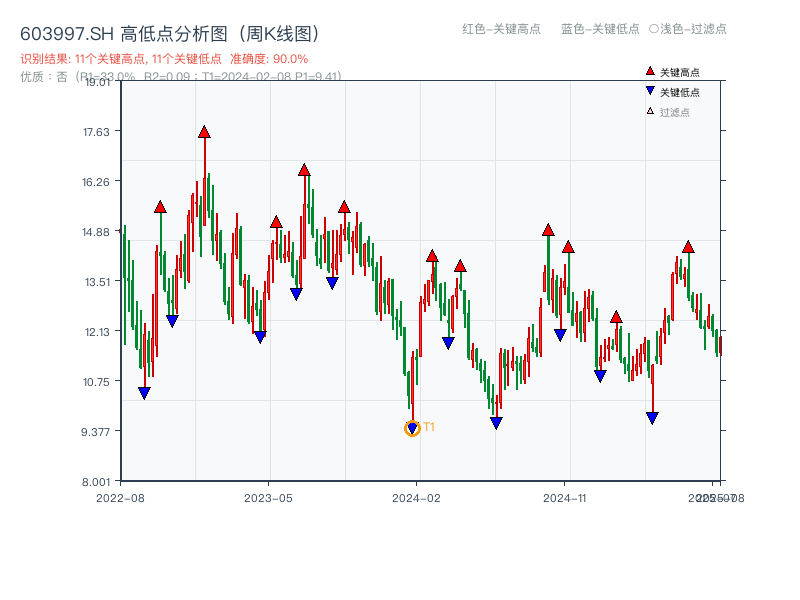Click the rightmost red triangle near 14.5
Screen dimensions: 800x600
[688, 245]
